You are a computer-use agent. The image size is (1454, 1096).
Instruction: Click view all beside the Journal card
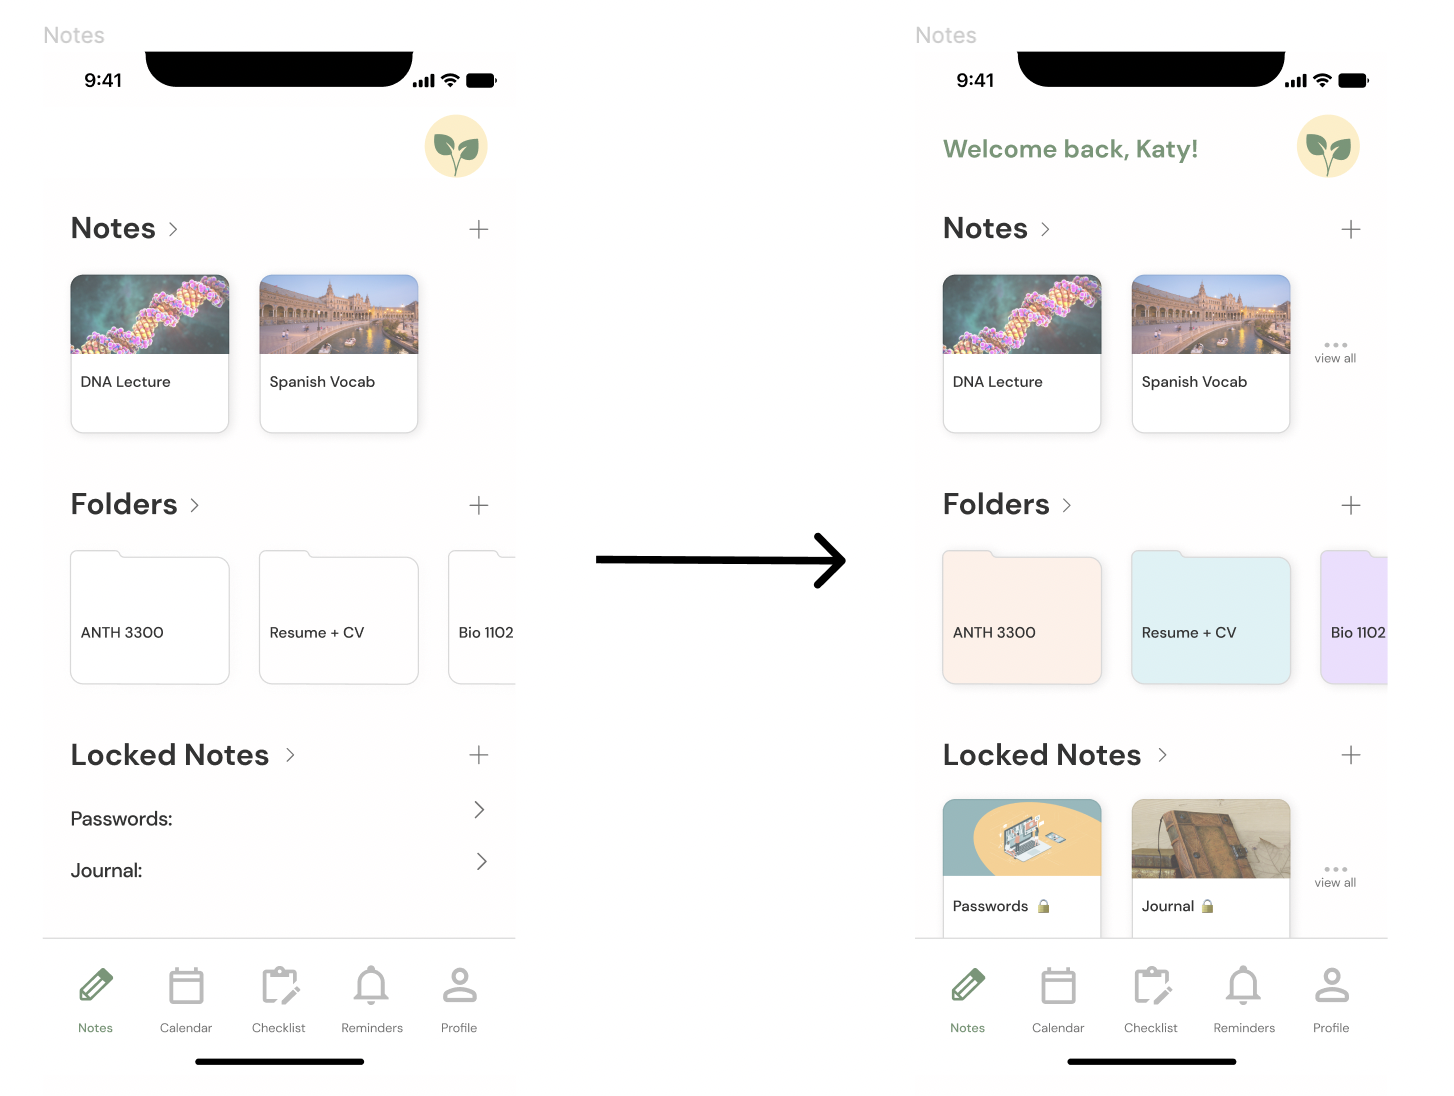pyautogui.click(x=1335, y=877)
